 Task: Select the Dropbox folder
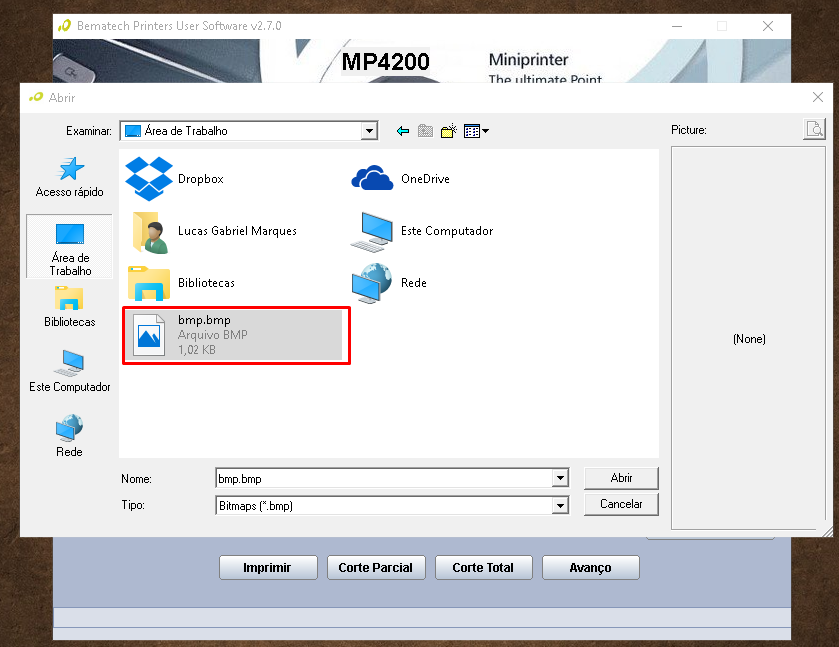175,179
